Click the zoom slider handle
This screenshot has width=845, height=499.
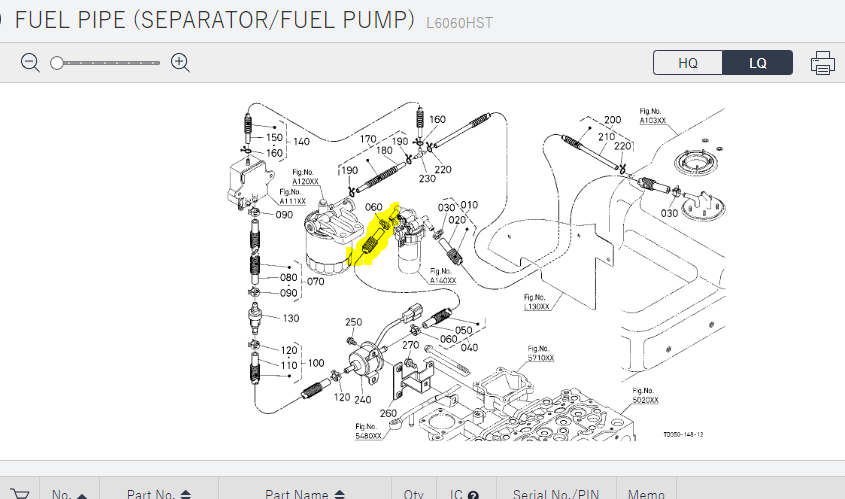point(57,63)
